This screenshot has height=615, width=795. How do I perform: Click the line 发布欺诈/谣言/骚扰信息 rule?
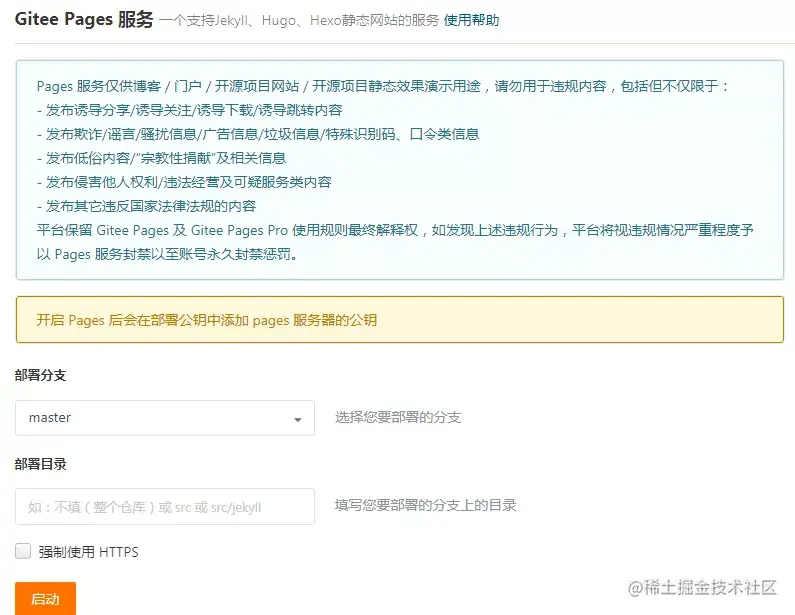tap(258, 134)
